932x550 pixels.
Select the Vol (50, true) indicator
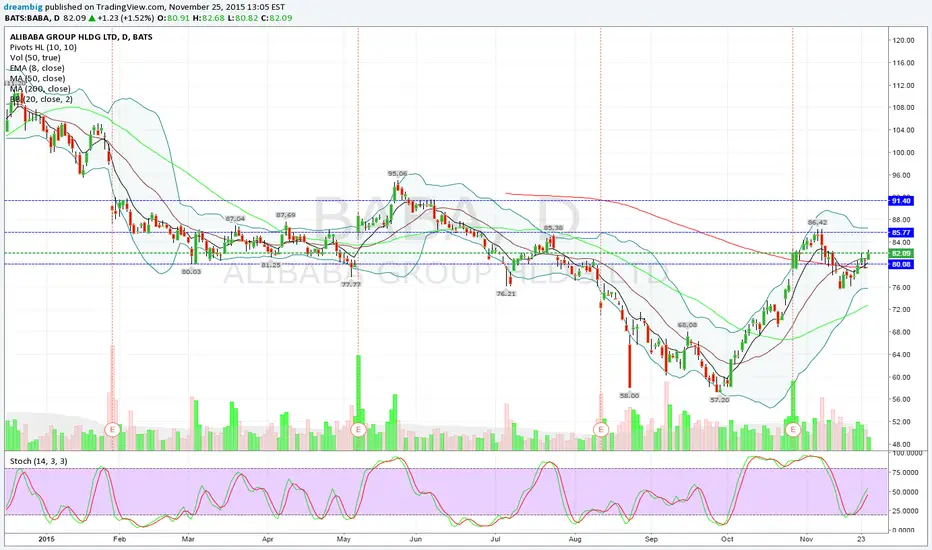tap(35, 58)
